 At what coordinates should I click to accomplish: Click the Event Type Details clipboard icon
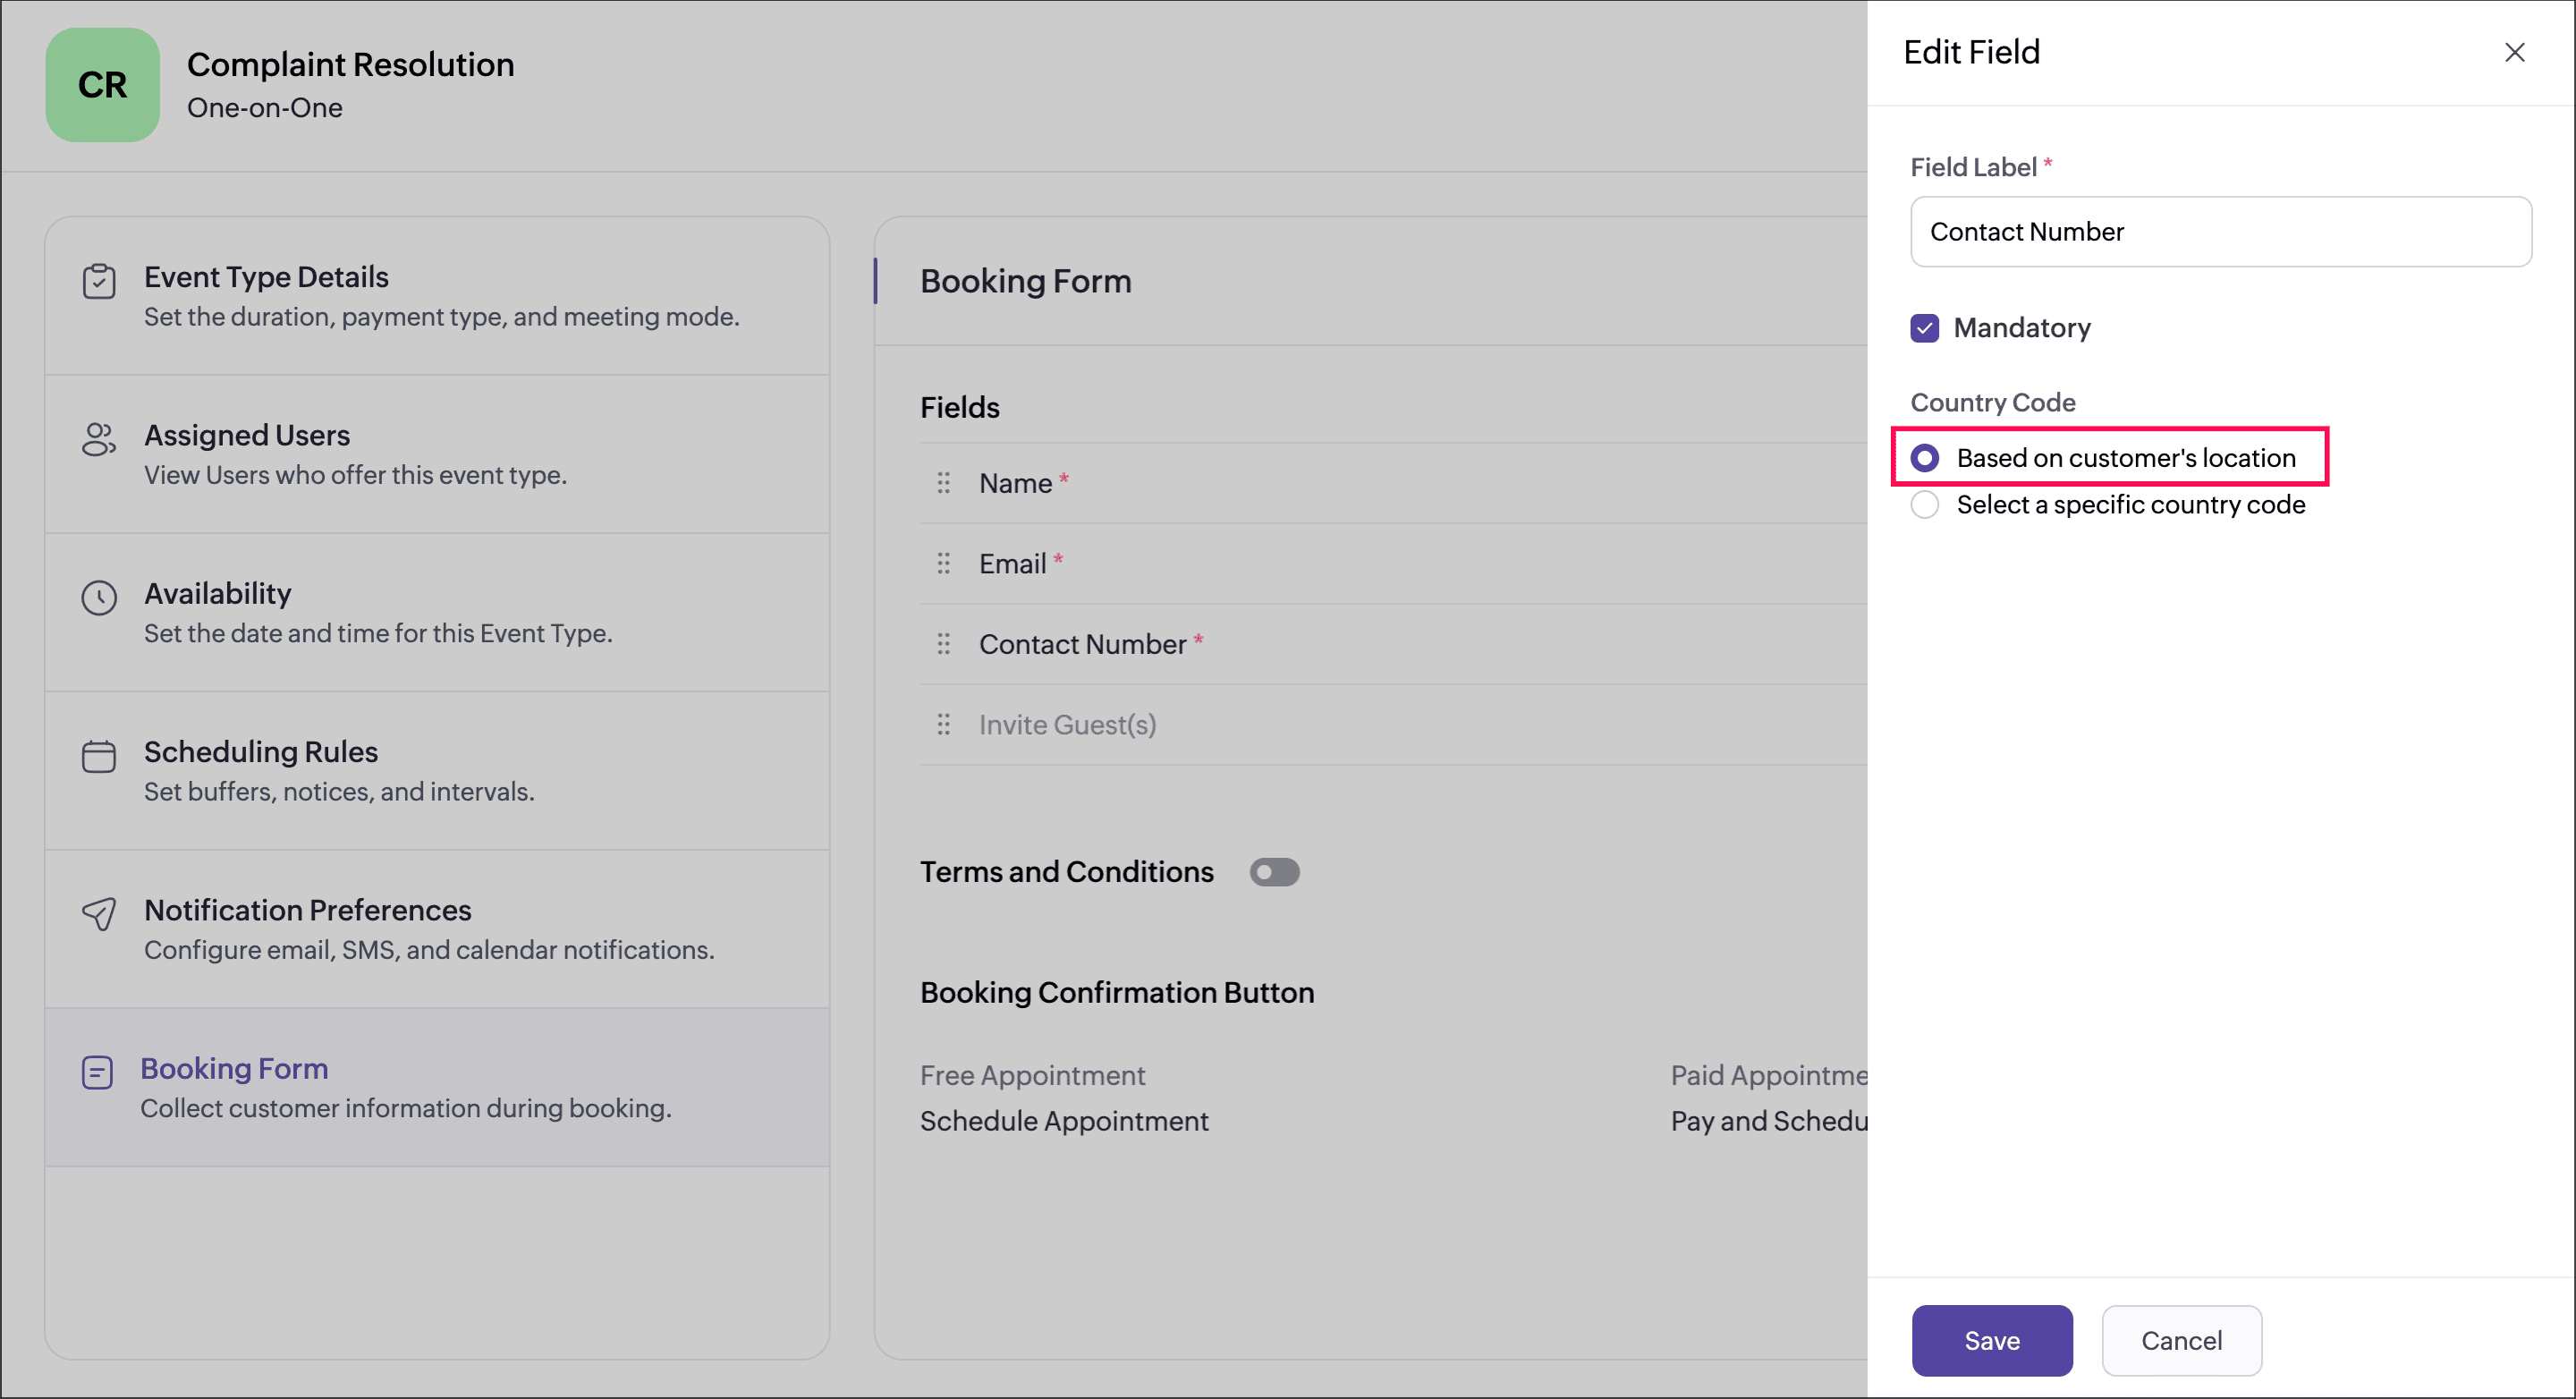pyautogui.click(x=99, y=282)
